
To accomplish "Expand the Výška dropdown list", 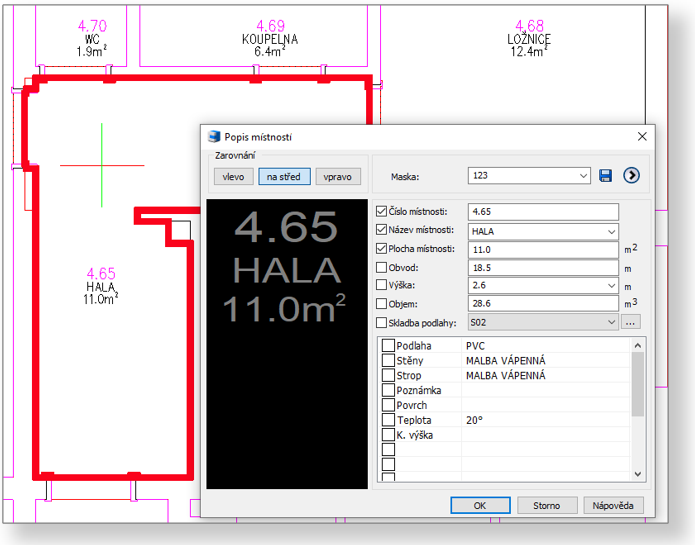I will 611,286.
